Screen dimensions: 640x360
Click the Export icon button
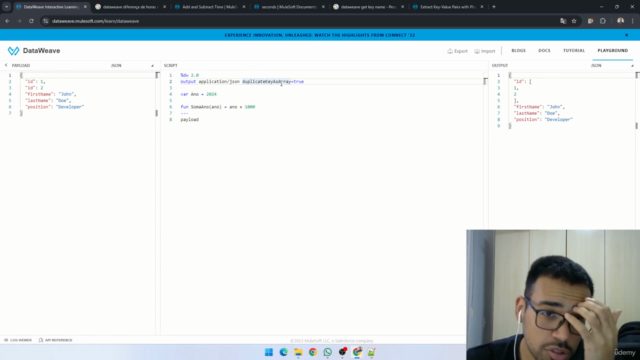[458, 51]
